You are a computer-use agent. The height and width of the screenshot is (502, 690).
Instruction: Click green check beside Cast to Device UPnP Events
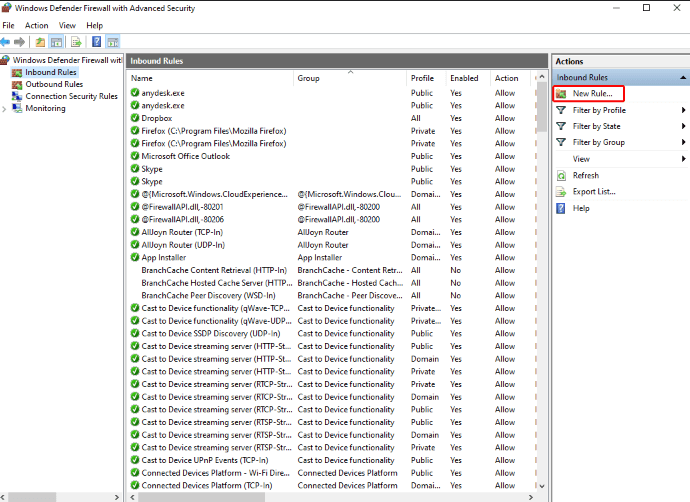135,460
